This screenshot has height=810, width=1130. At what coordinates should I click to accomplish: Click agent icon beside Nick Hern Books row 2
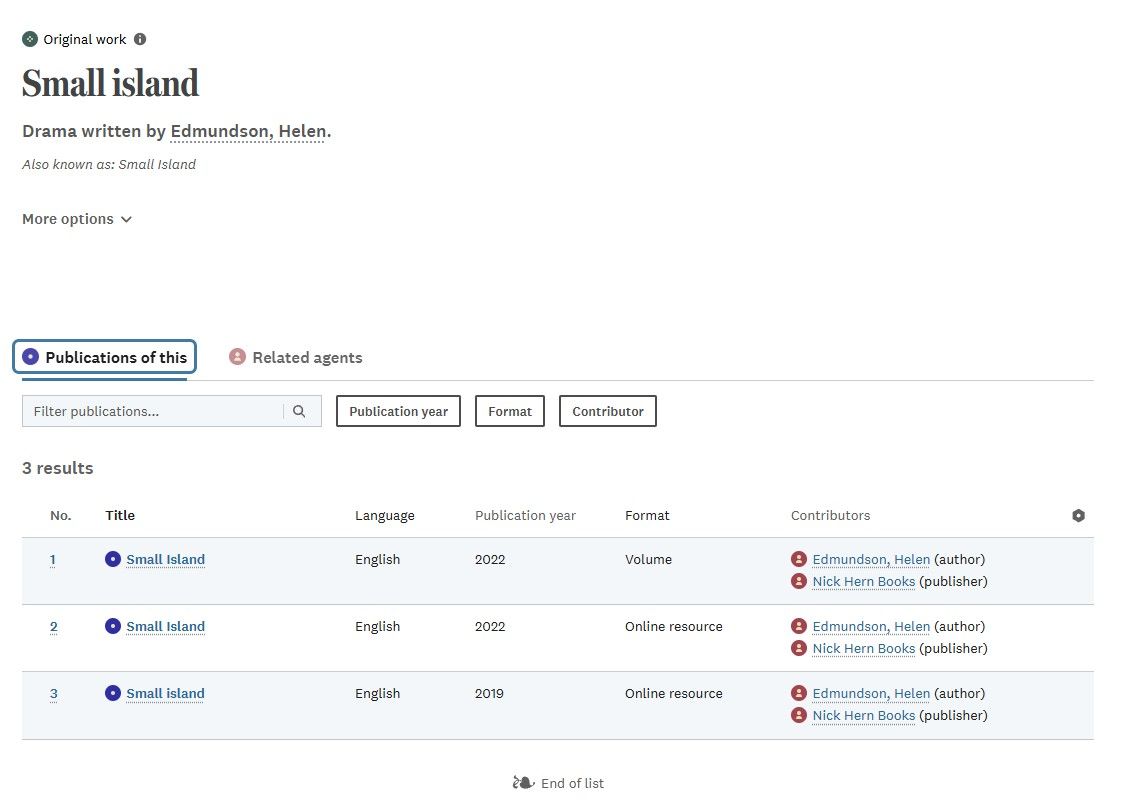pos(798,648)
